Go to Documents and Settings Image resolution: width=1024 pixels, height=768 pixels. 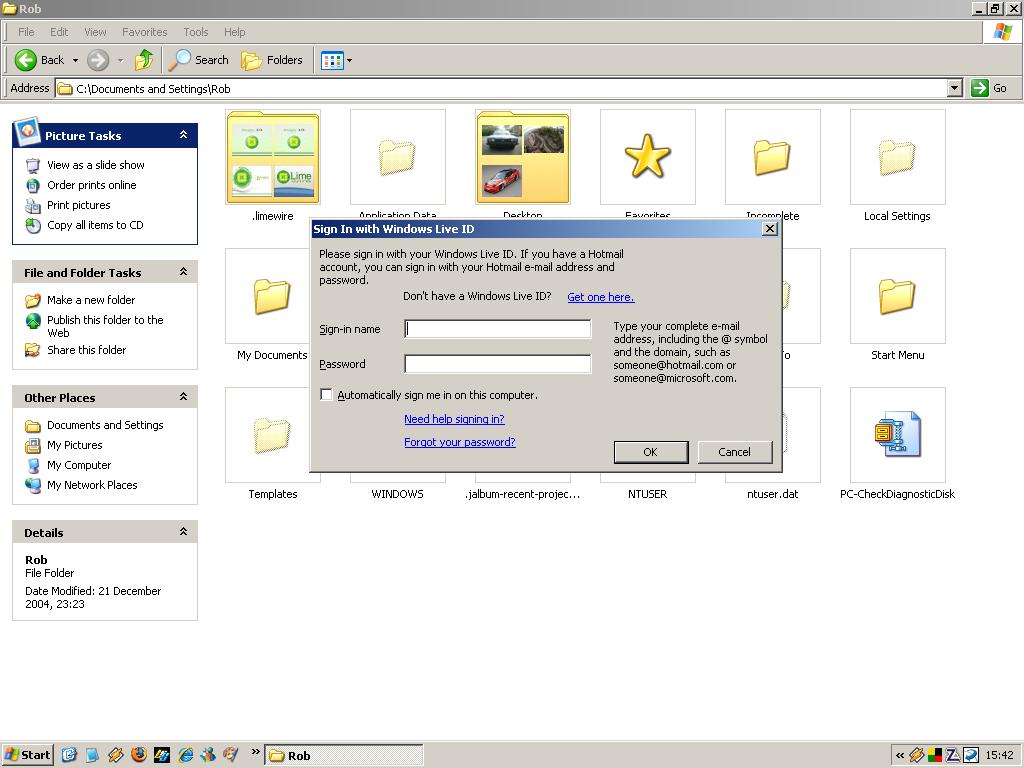[x=105, y=425]
